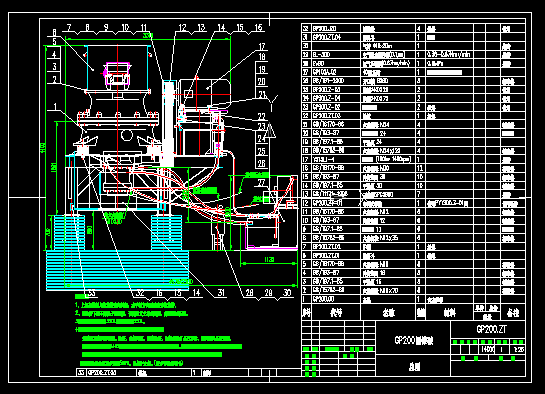
Task: Select callout number 1 beside the crusher body
Action: pyautogui.click(x=55, y=106)
